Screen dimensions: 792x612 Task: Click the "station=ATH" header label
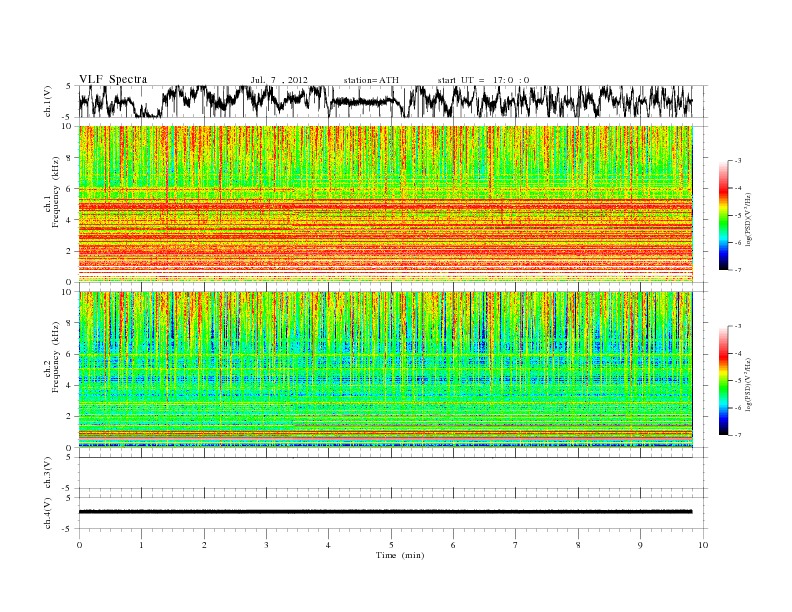point(371,80)
